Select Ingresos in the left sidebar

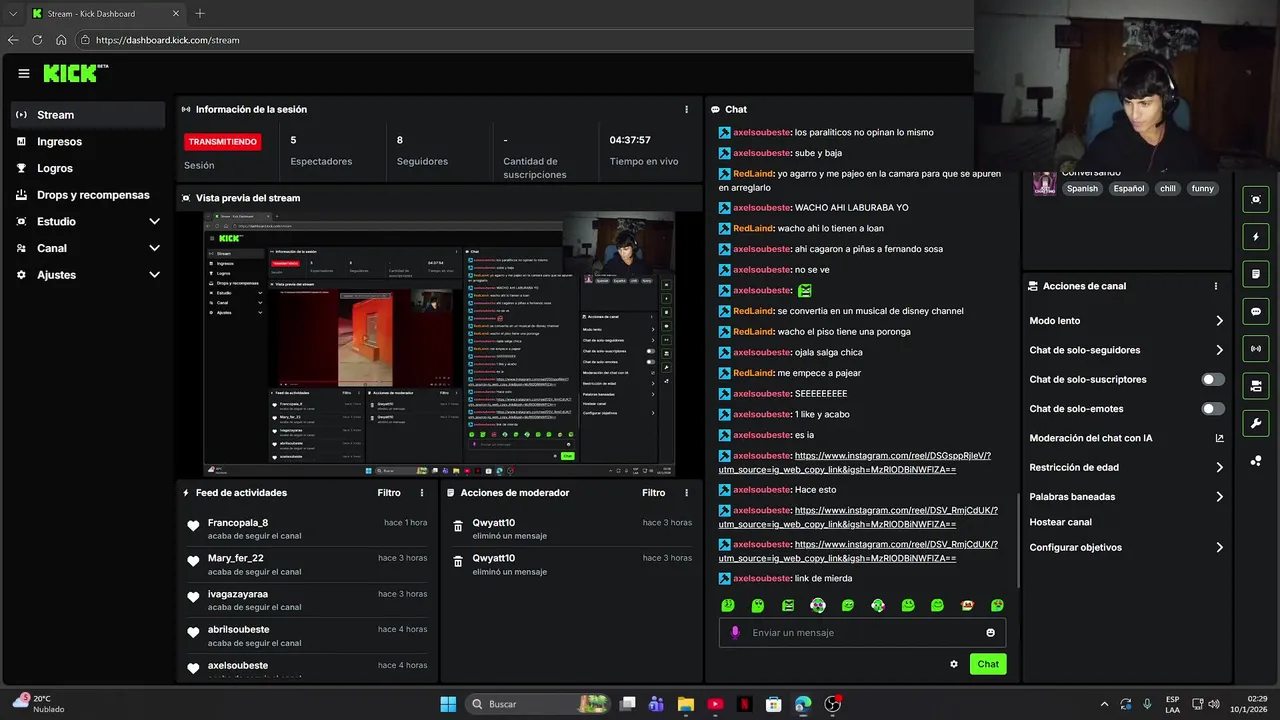point(88,142)
